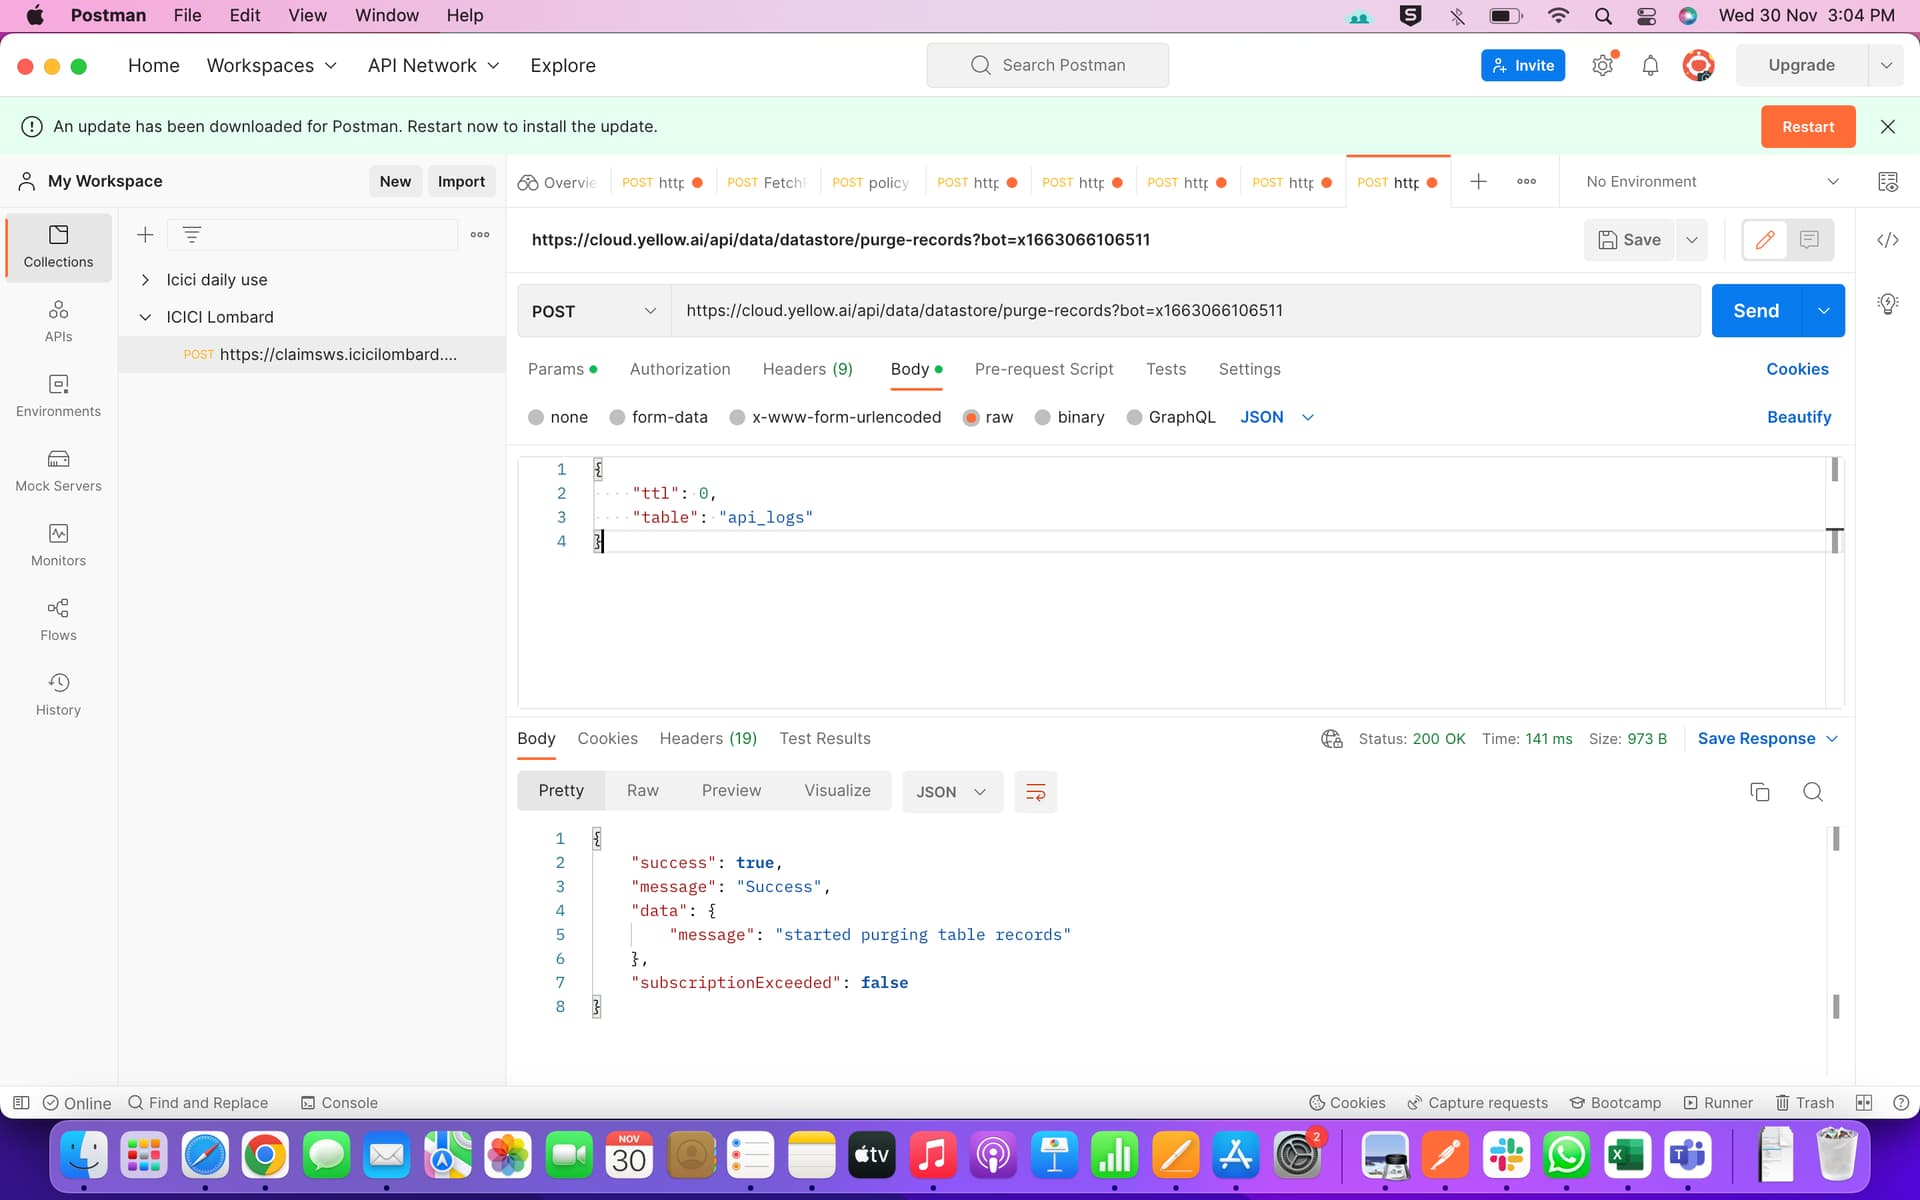The width and height of the screenshot is (1920, 1200).
Task: Open the help question mark icon
Action: point(1900,1102)
